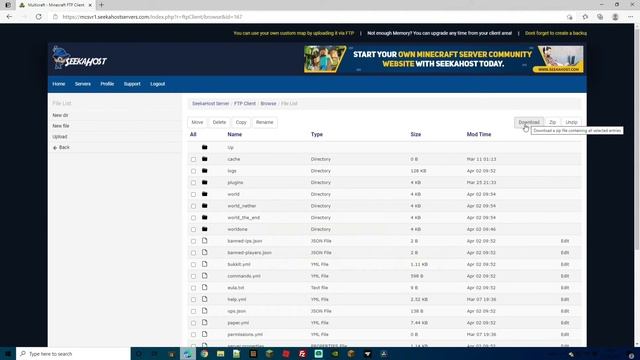640x360 pixels.
Task: Click the Zip button
Action: coord(553,122)
